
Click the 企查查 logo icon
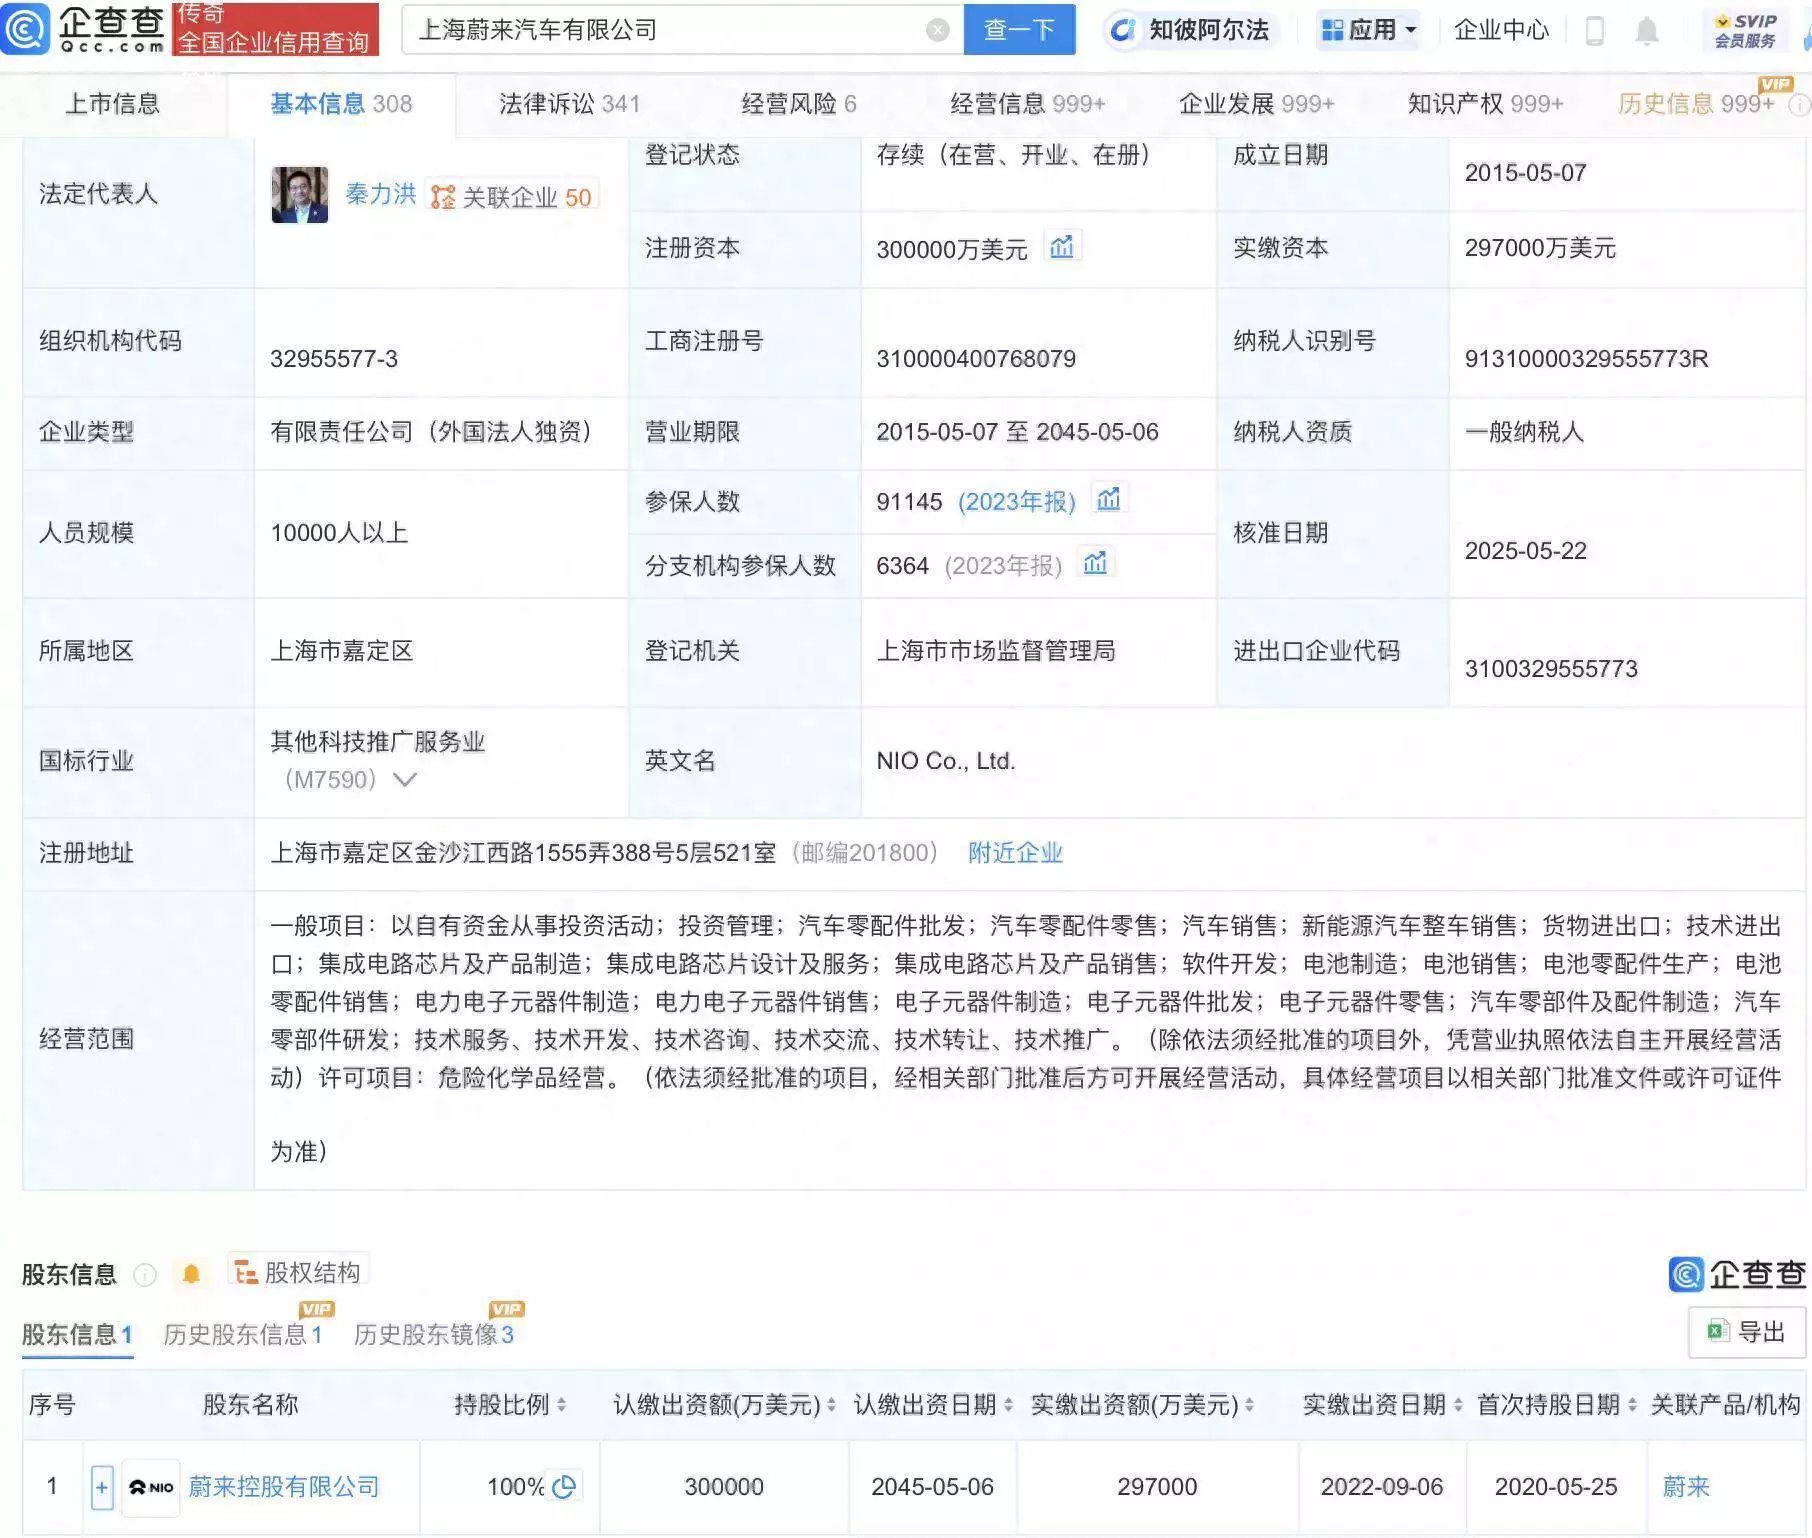(27, 30)
